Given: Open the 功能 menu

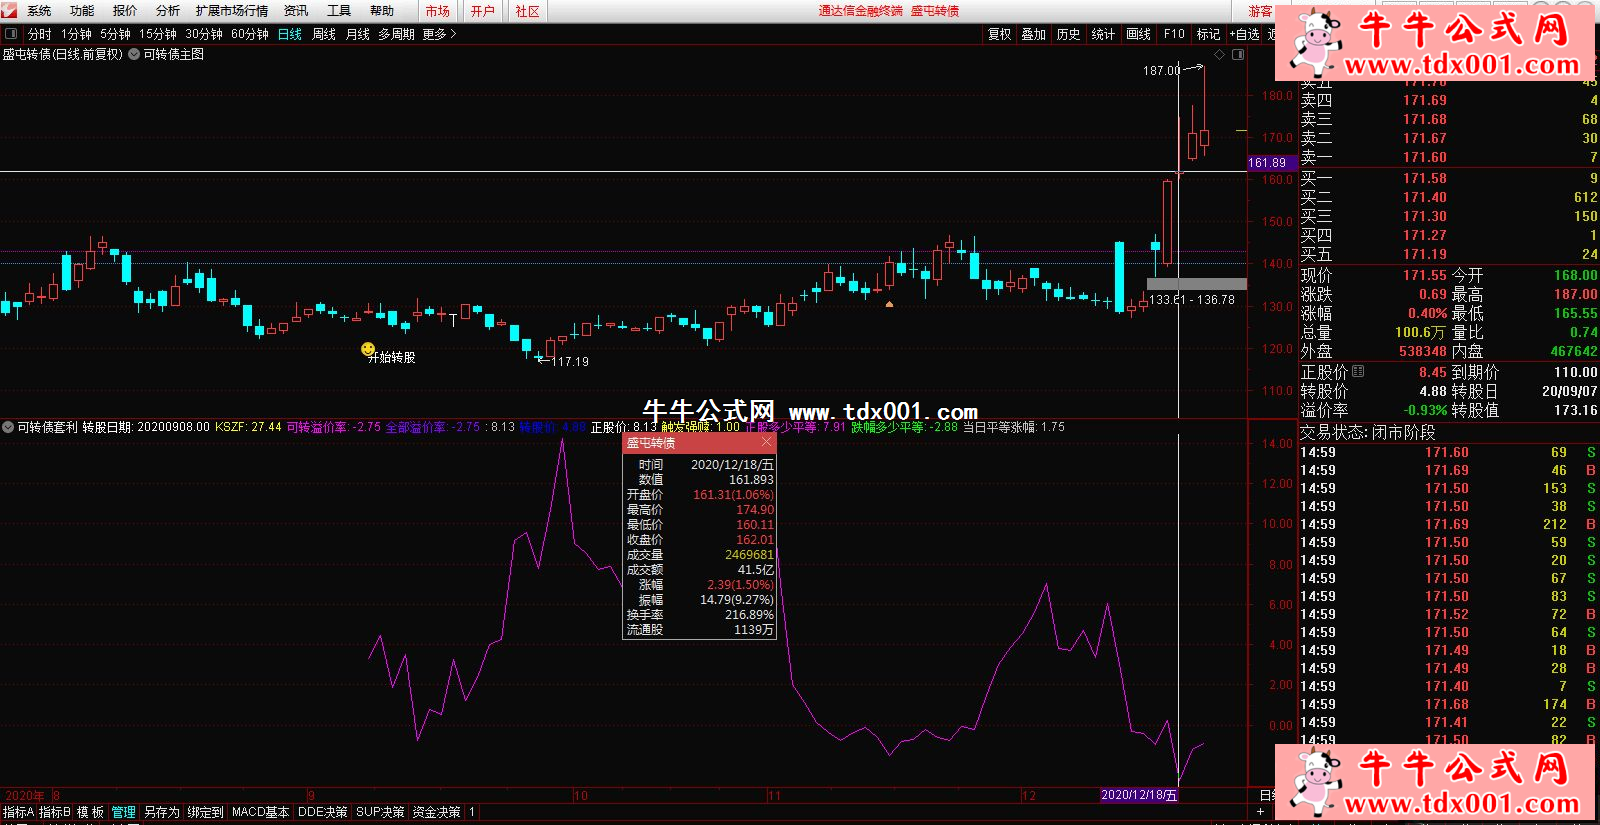Looking at the screenshot, I should click(82, 11).
